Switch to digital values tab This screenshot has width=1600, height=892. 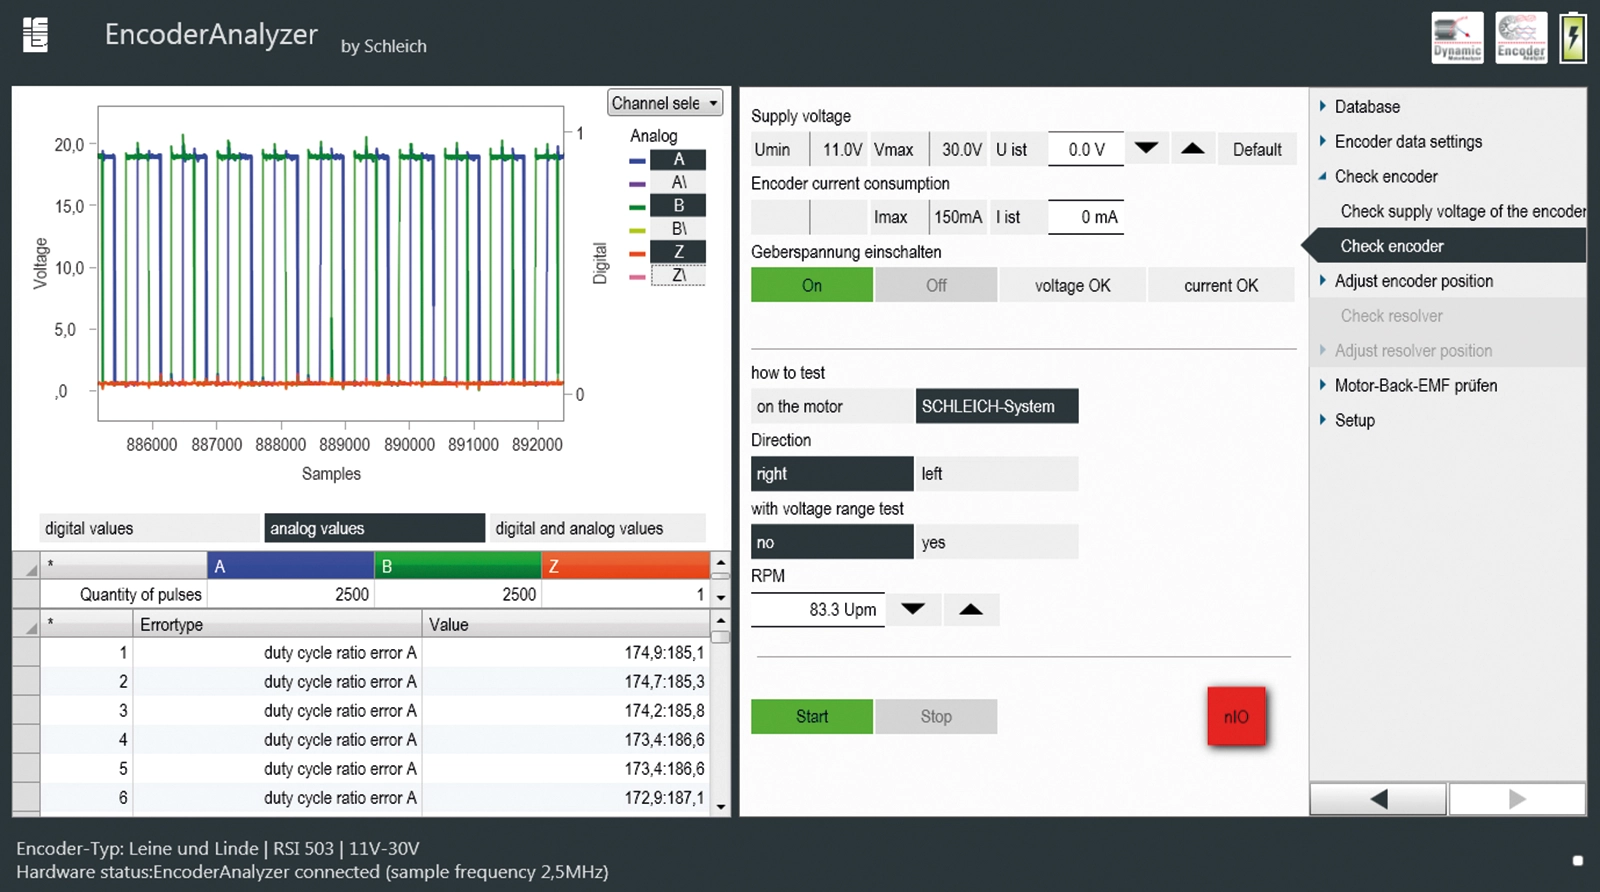click(148, 528)
